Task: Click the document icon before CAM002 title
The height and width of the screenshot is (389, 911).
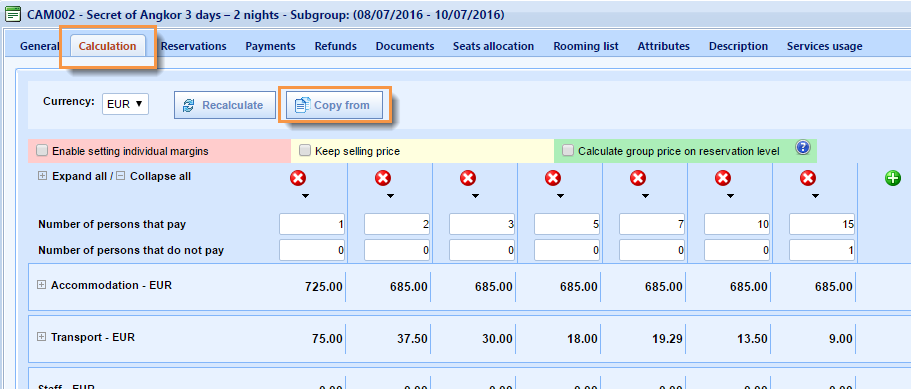Action: point(12,14)
